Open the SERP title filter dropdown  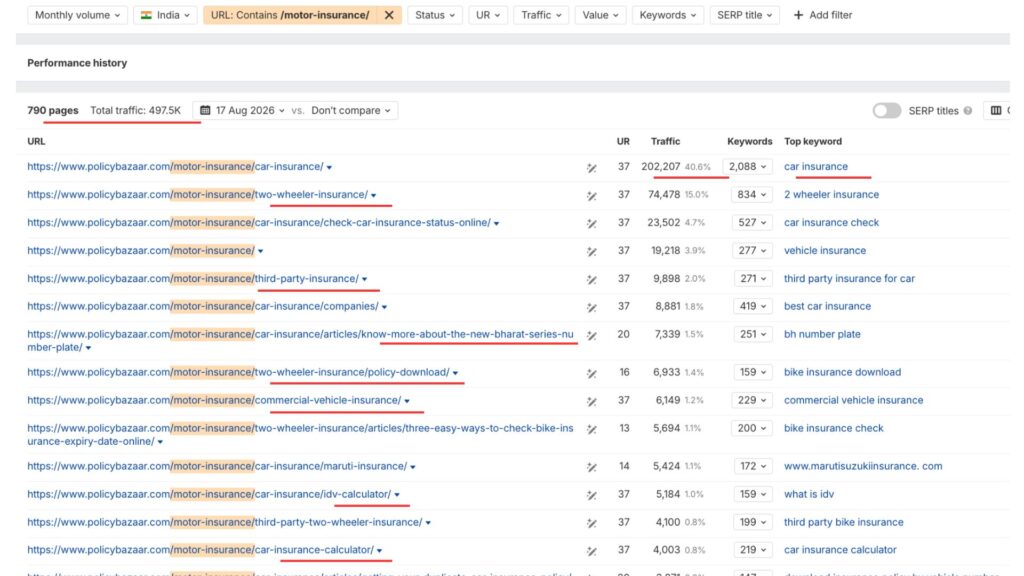(x=744, y=15)
